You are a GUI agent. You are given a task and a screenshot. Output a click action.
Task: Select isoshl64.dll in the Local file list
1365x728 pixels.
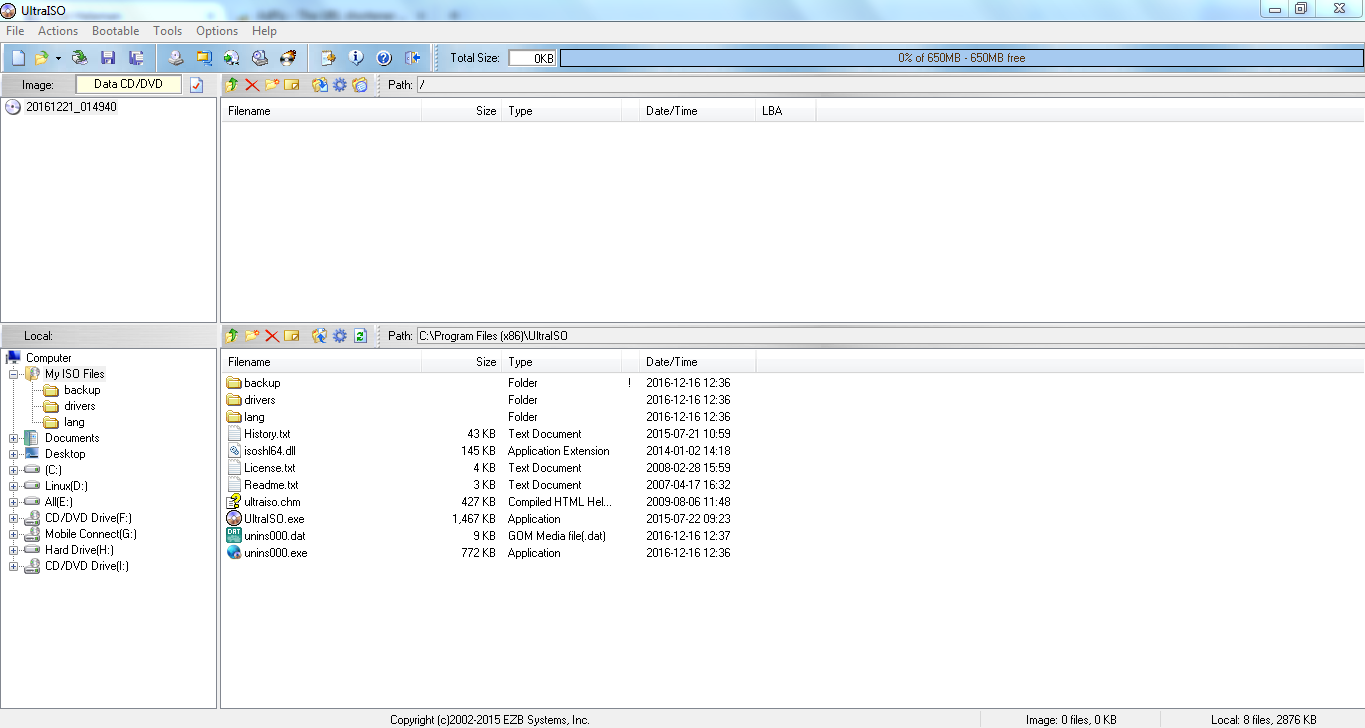[x=270, y=451]
